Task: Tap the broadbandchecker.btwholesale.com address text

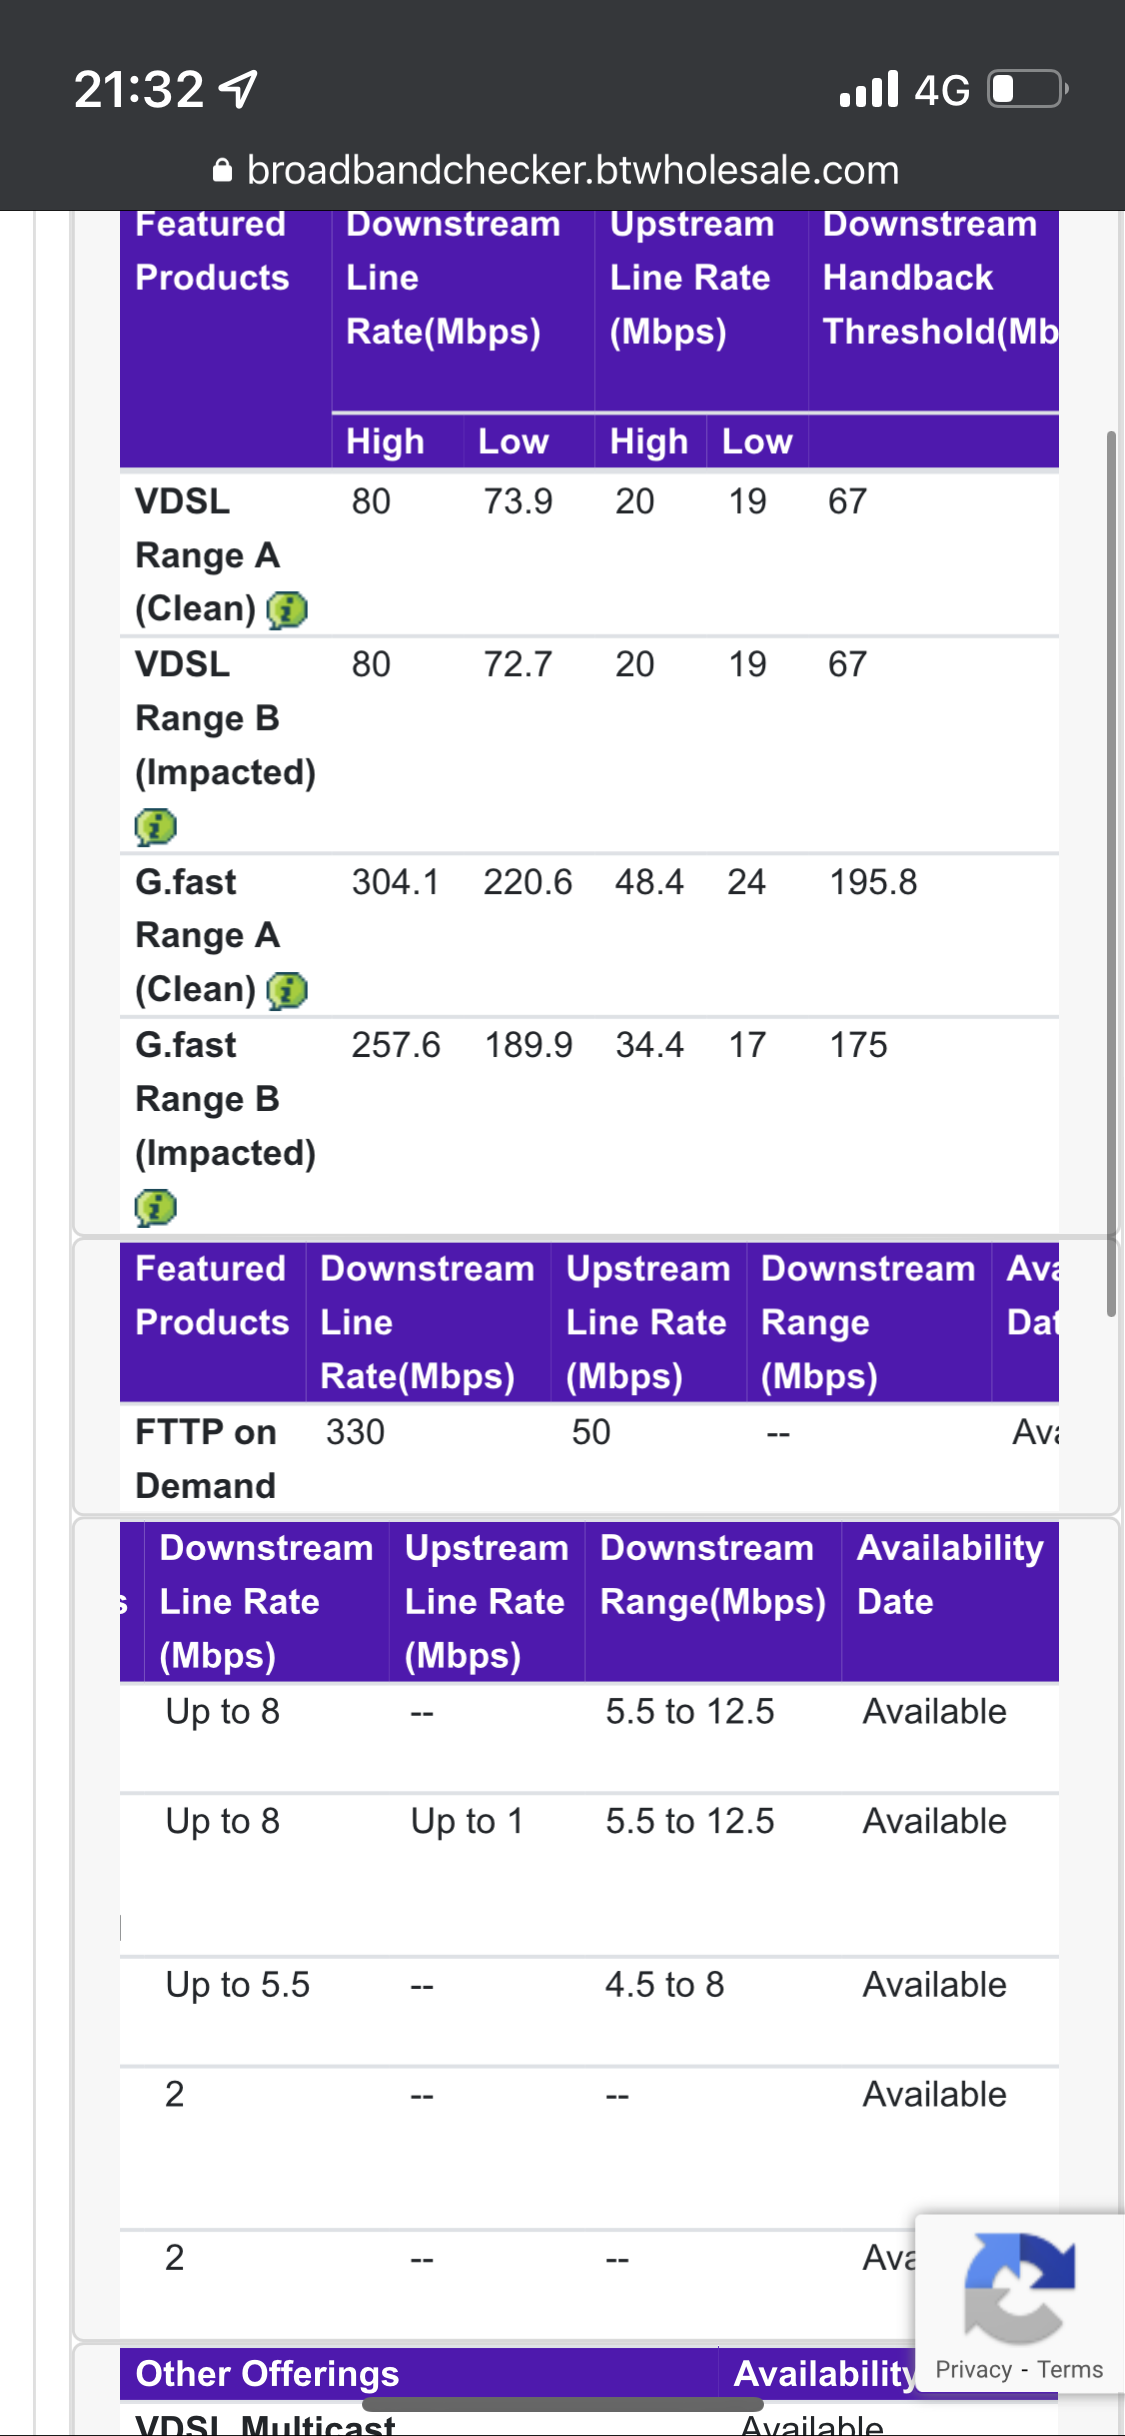Action: coord(572,171)
